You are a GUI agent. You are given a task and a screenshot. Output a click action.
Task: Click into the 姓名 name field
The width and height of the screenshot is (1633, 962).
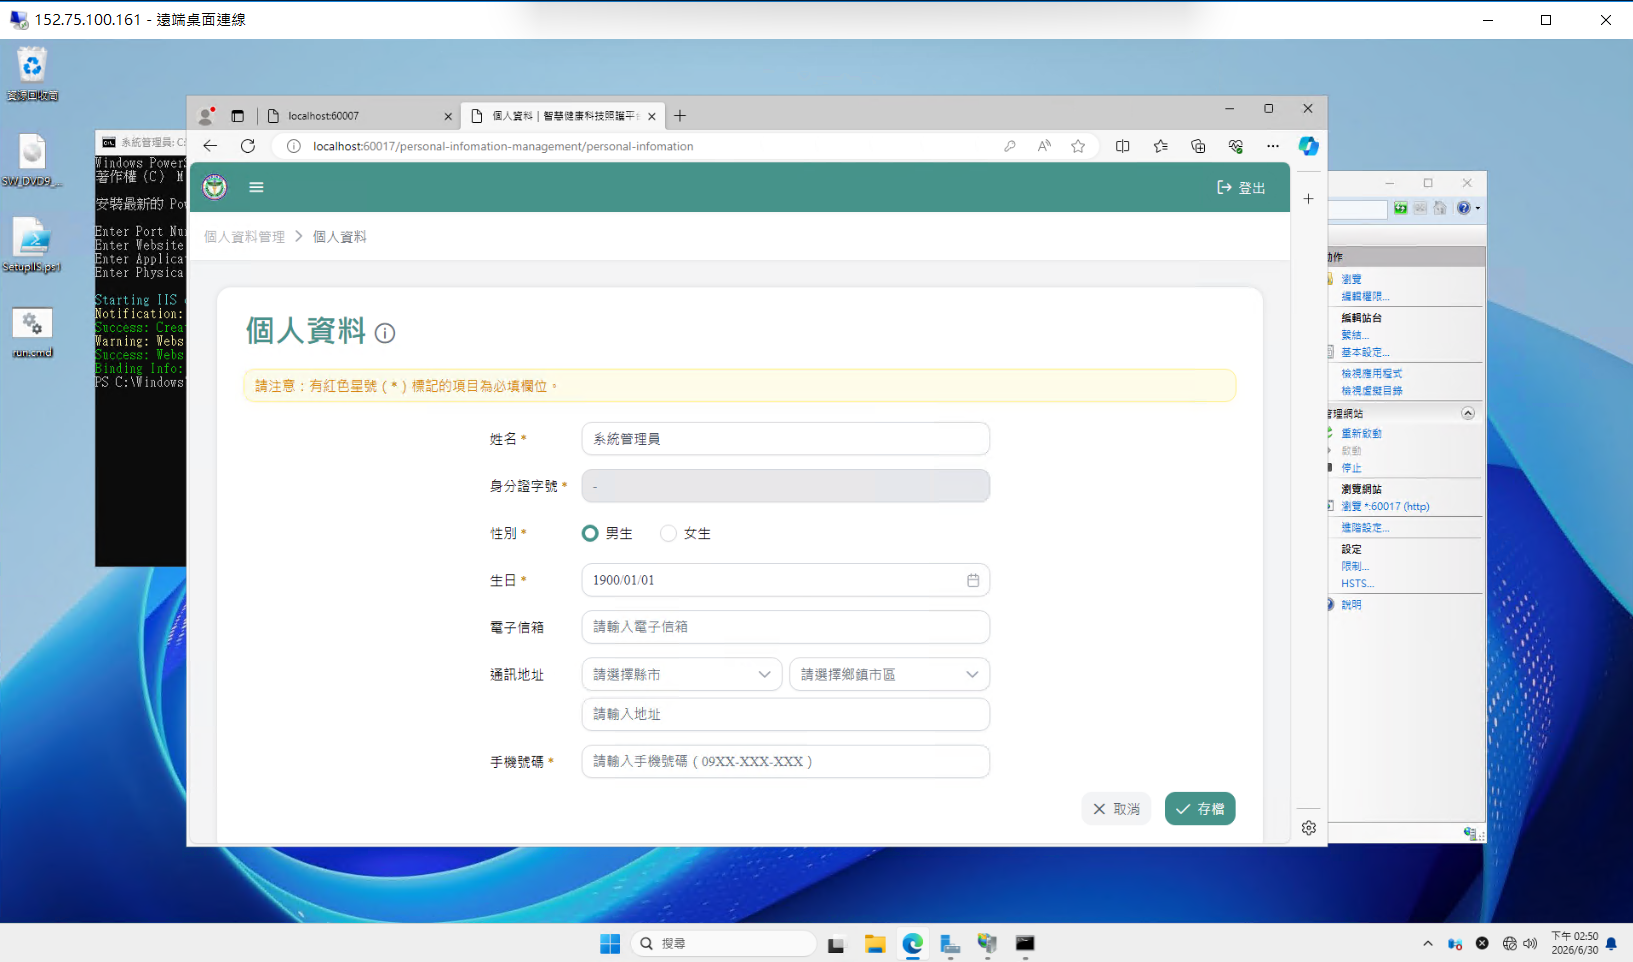(x=786, y=439)
